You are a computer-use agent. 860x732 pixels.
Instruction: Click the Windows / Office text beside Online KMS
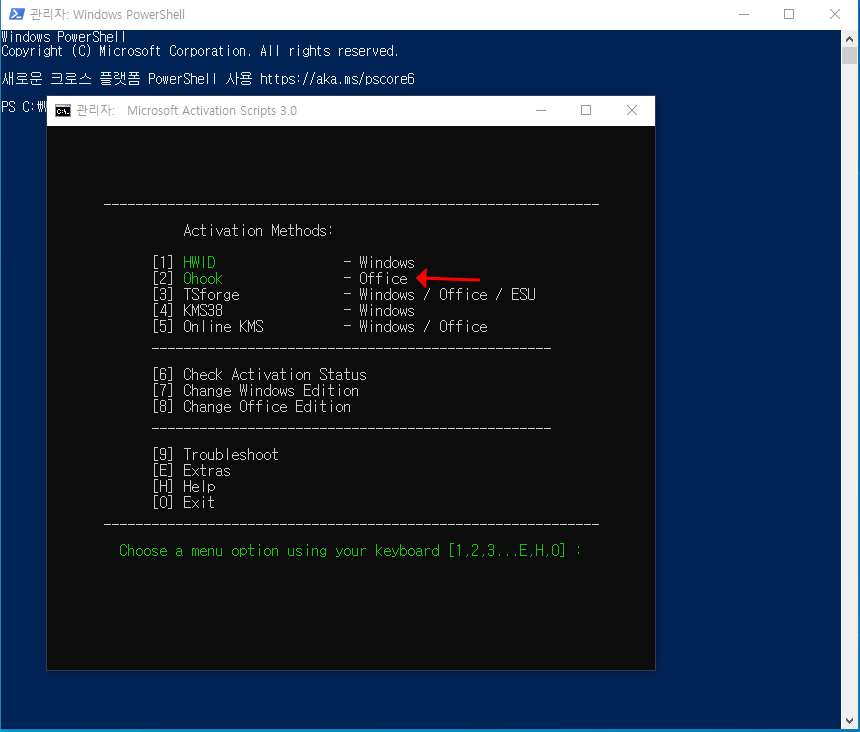tap(423, 327)
